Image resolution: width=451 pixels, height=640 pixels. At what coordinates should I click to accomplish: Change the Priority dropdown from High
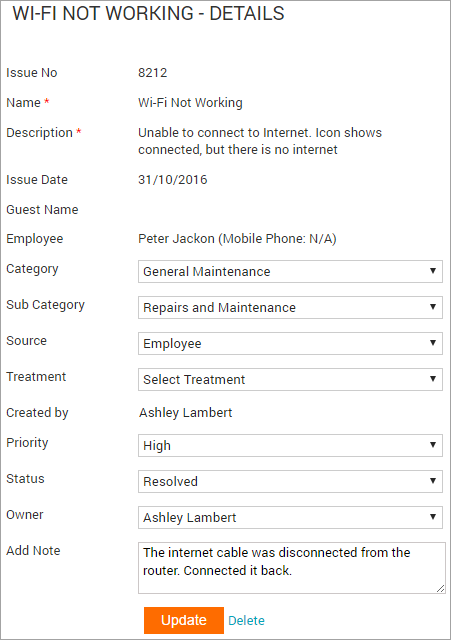click(x=290, y=445)
